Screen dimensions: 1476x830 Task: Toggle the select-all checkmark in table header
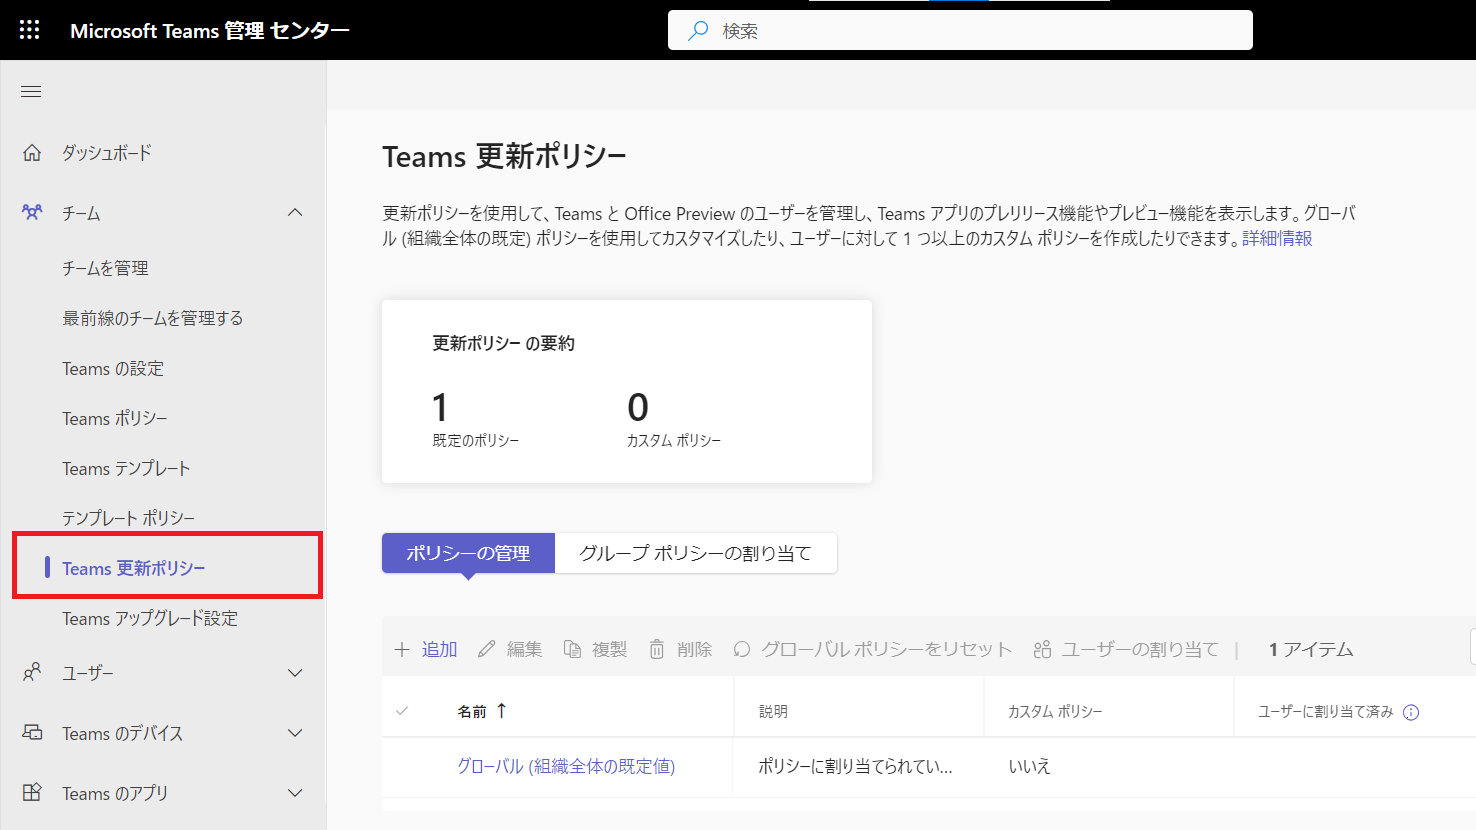pyautogui.click(x=402, y=711)
